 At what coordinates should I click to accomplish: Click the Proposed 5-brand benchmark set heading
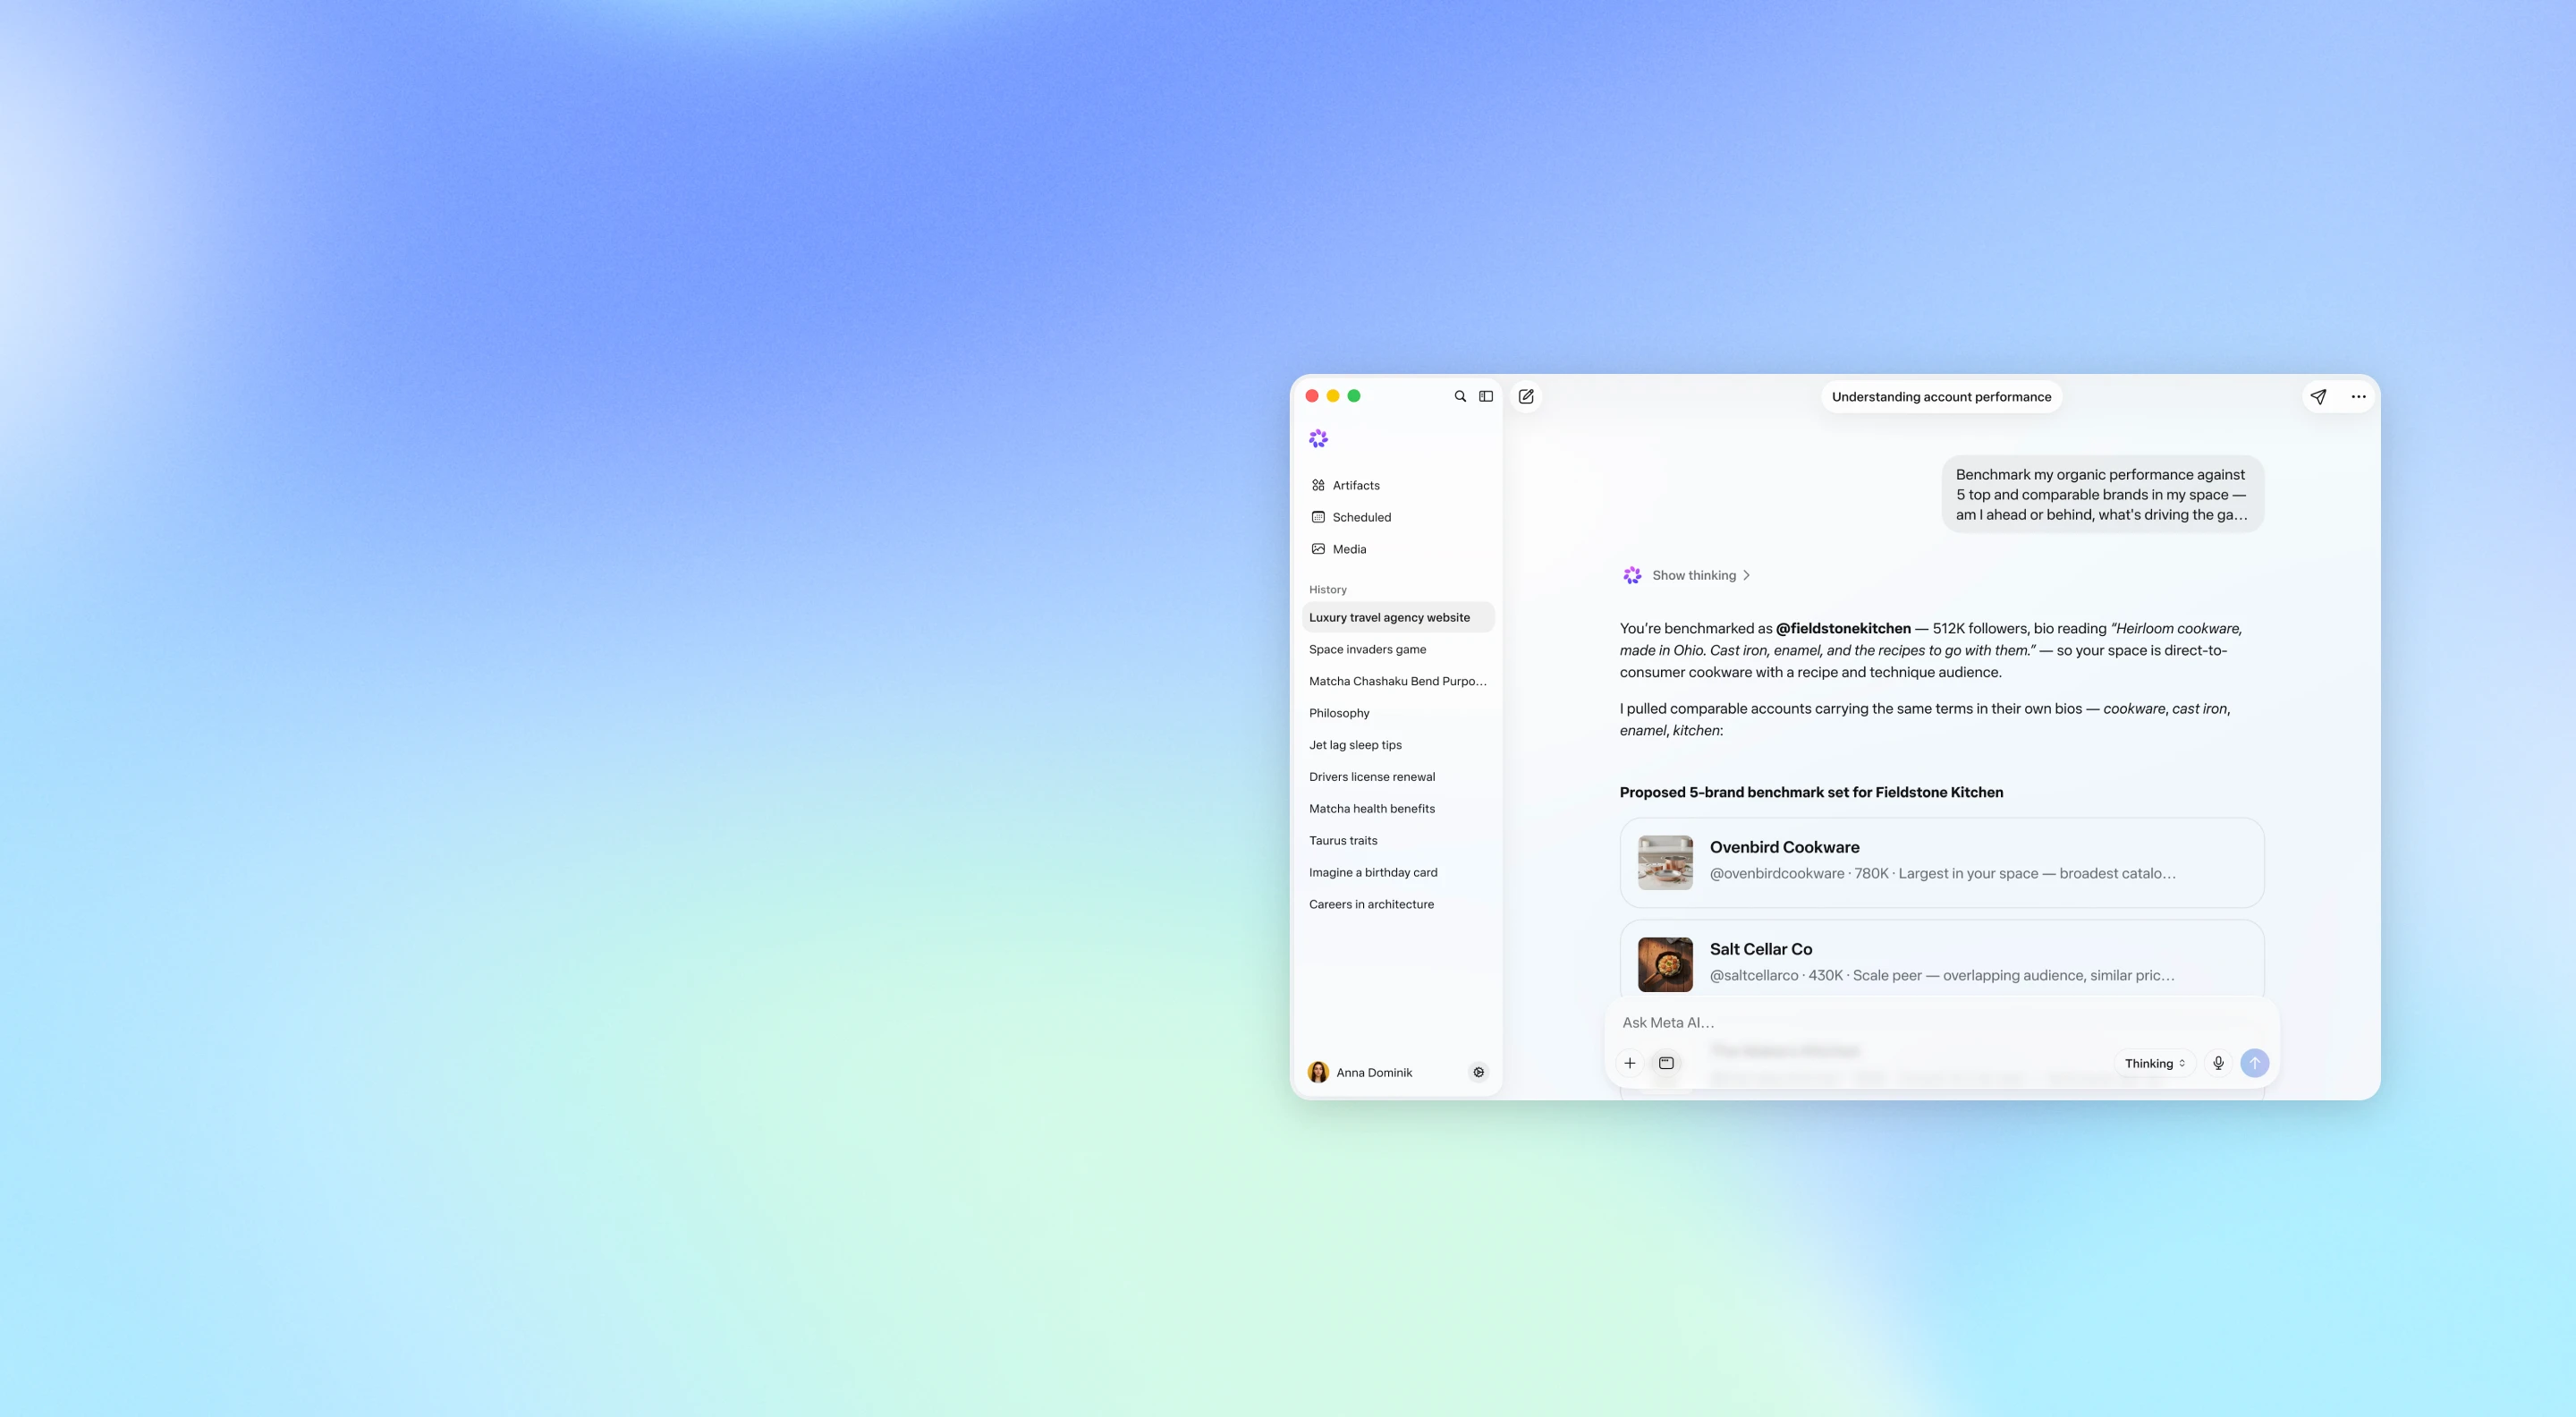coord(1811,792)
